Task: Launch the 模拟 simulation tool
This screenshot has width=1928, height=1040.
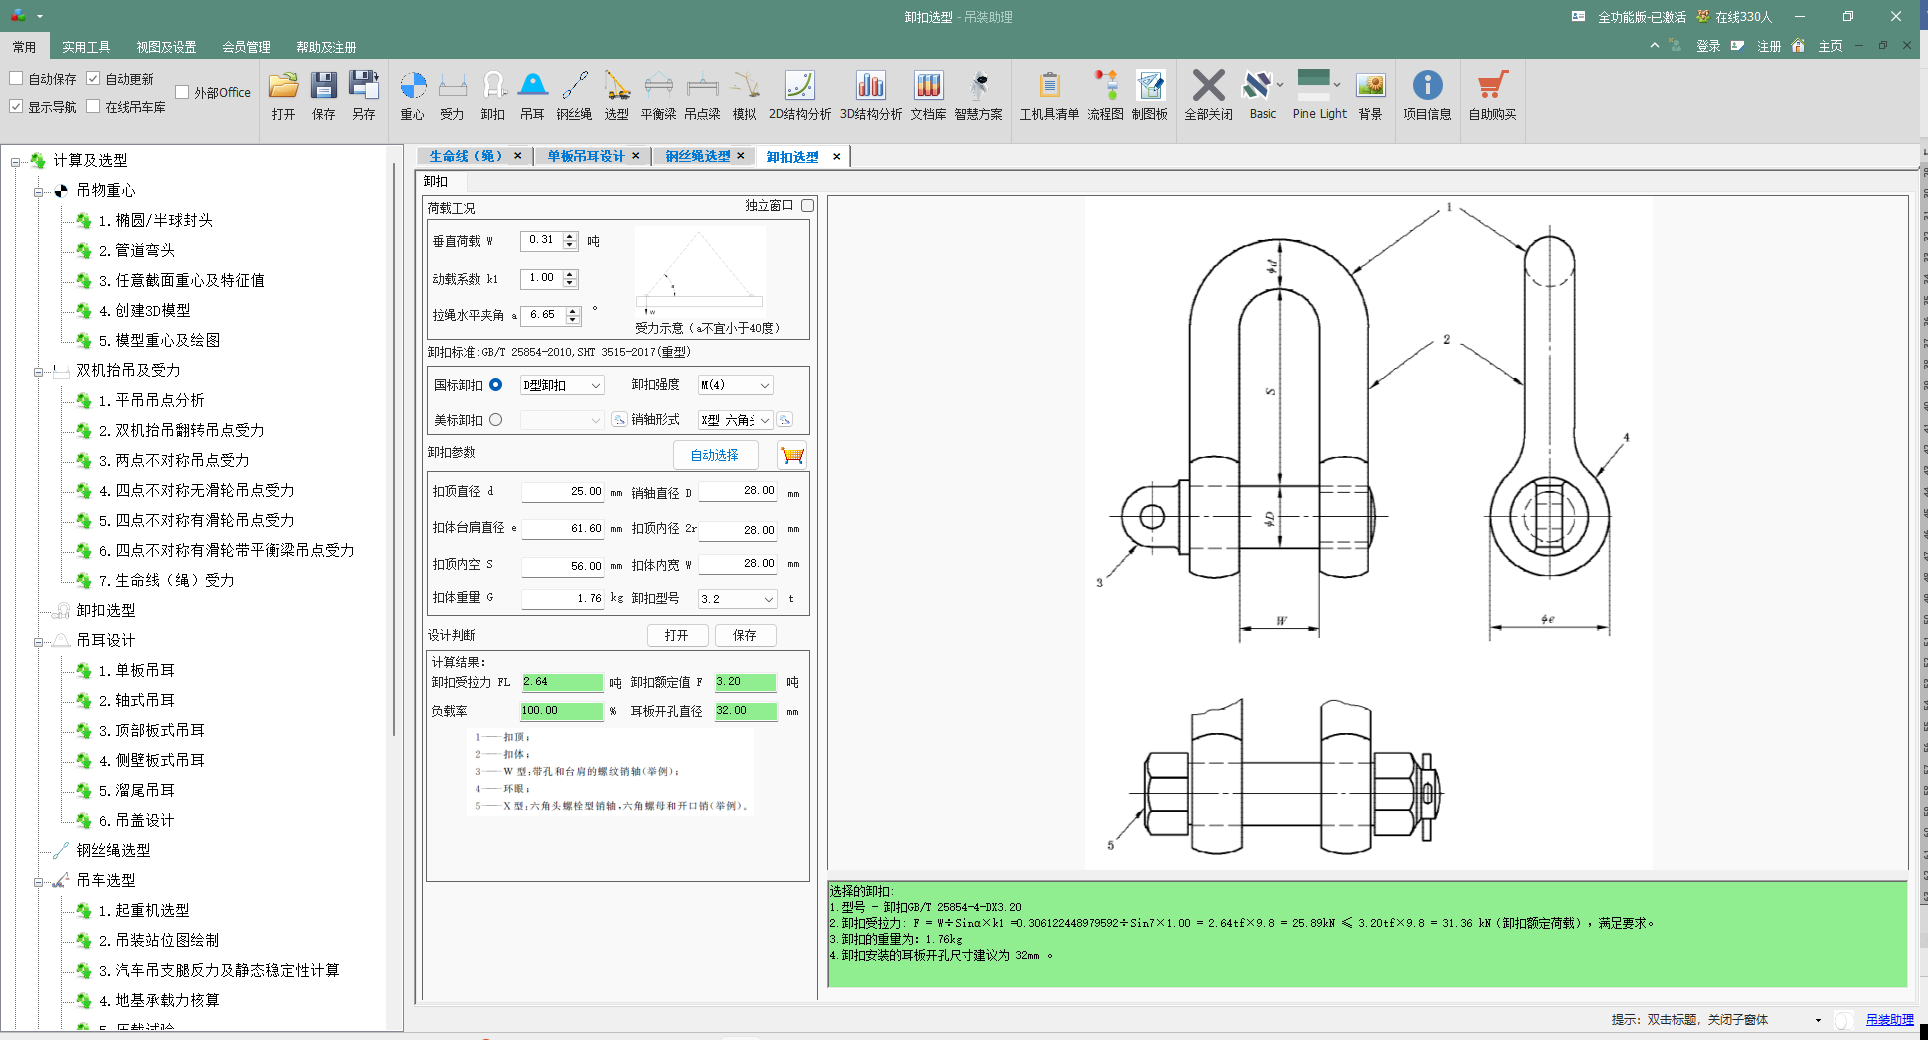Action: [x=744, y=96]
